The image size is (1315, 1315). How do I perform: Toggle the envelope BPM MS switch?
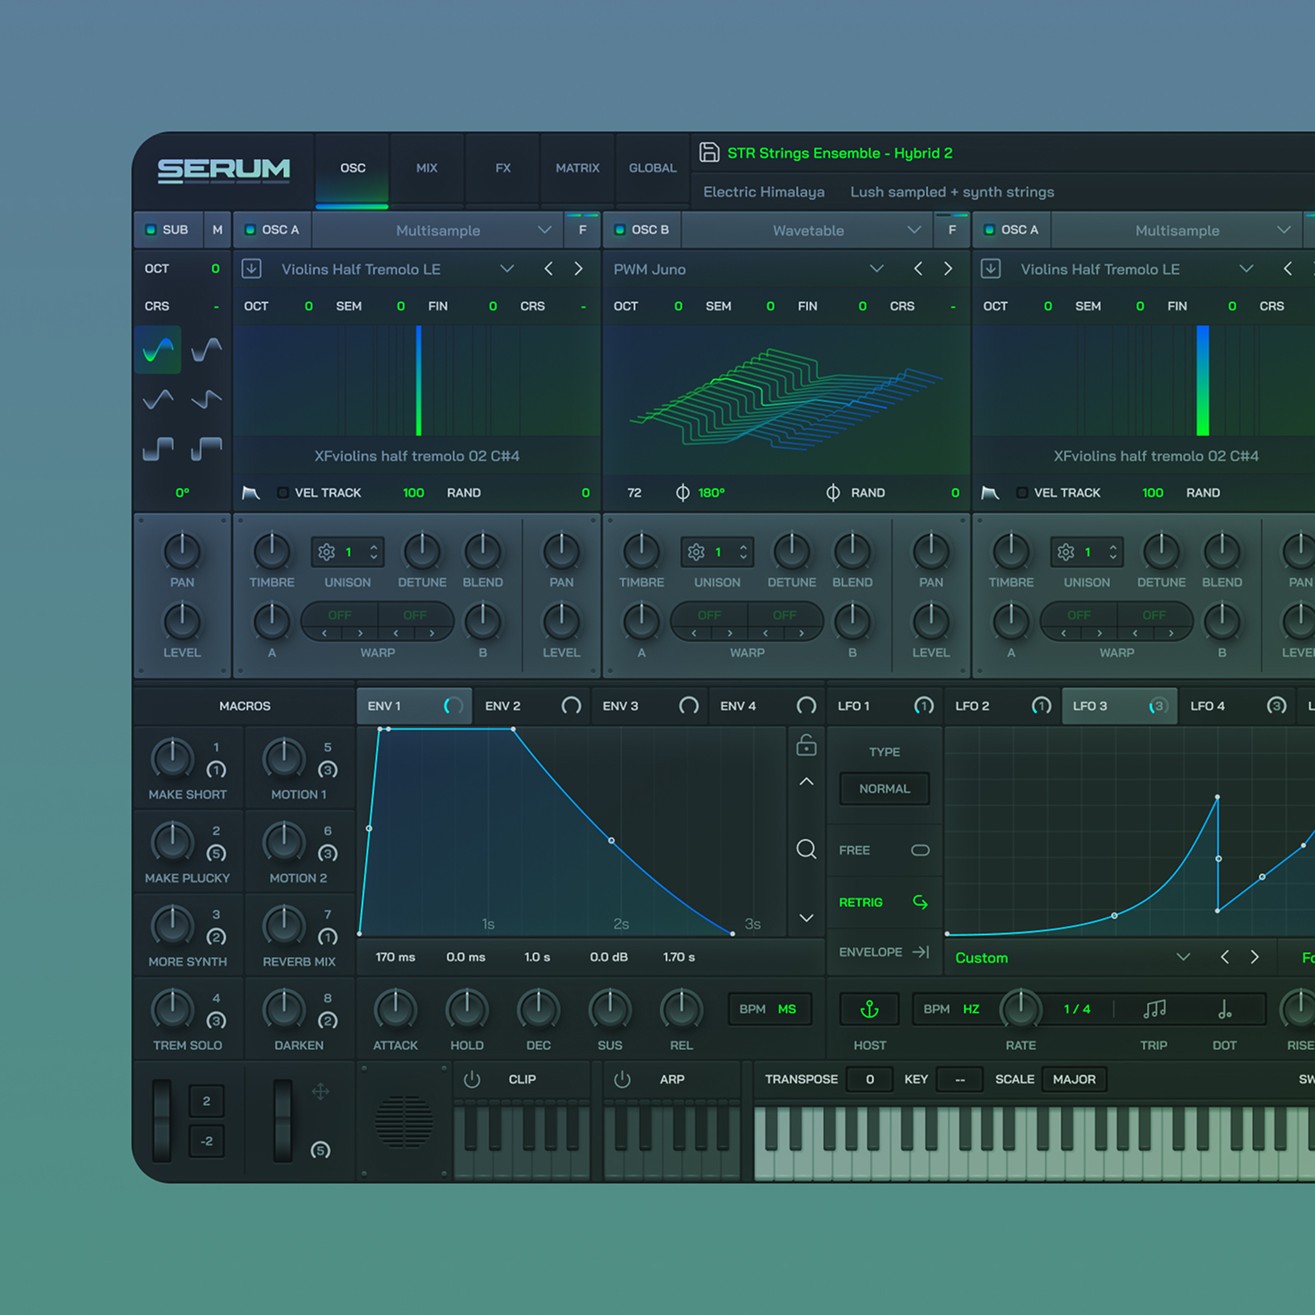[768, 1009]
